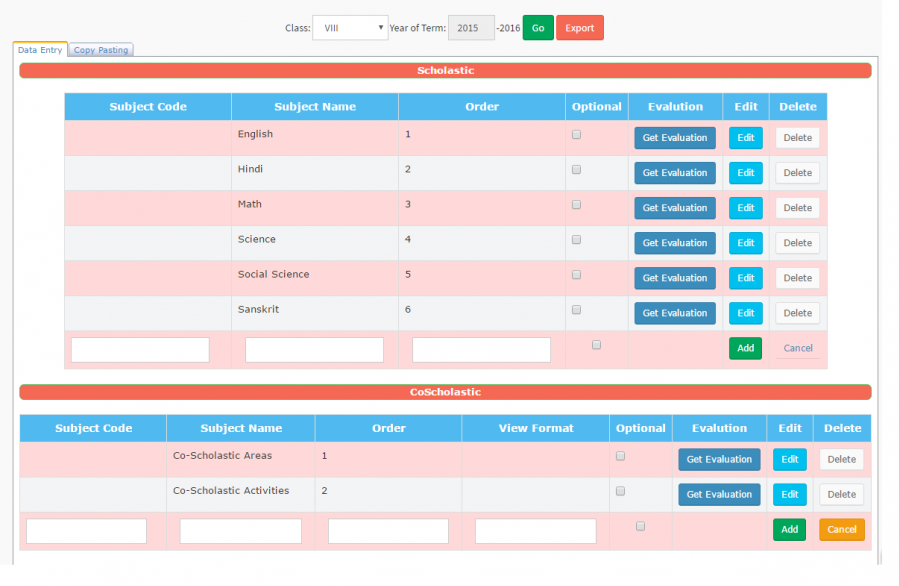Focus the CoScholastic View Format input field

click(x=535, y=531)
